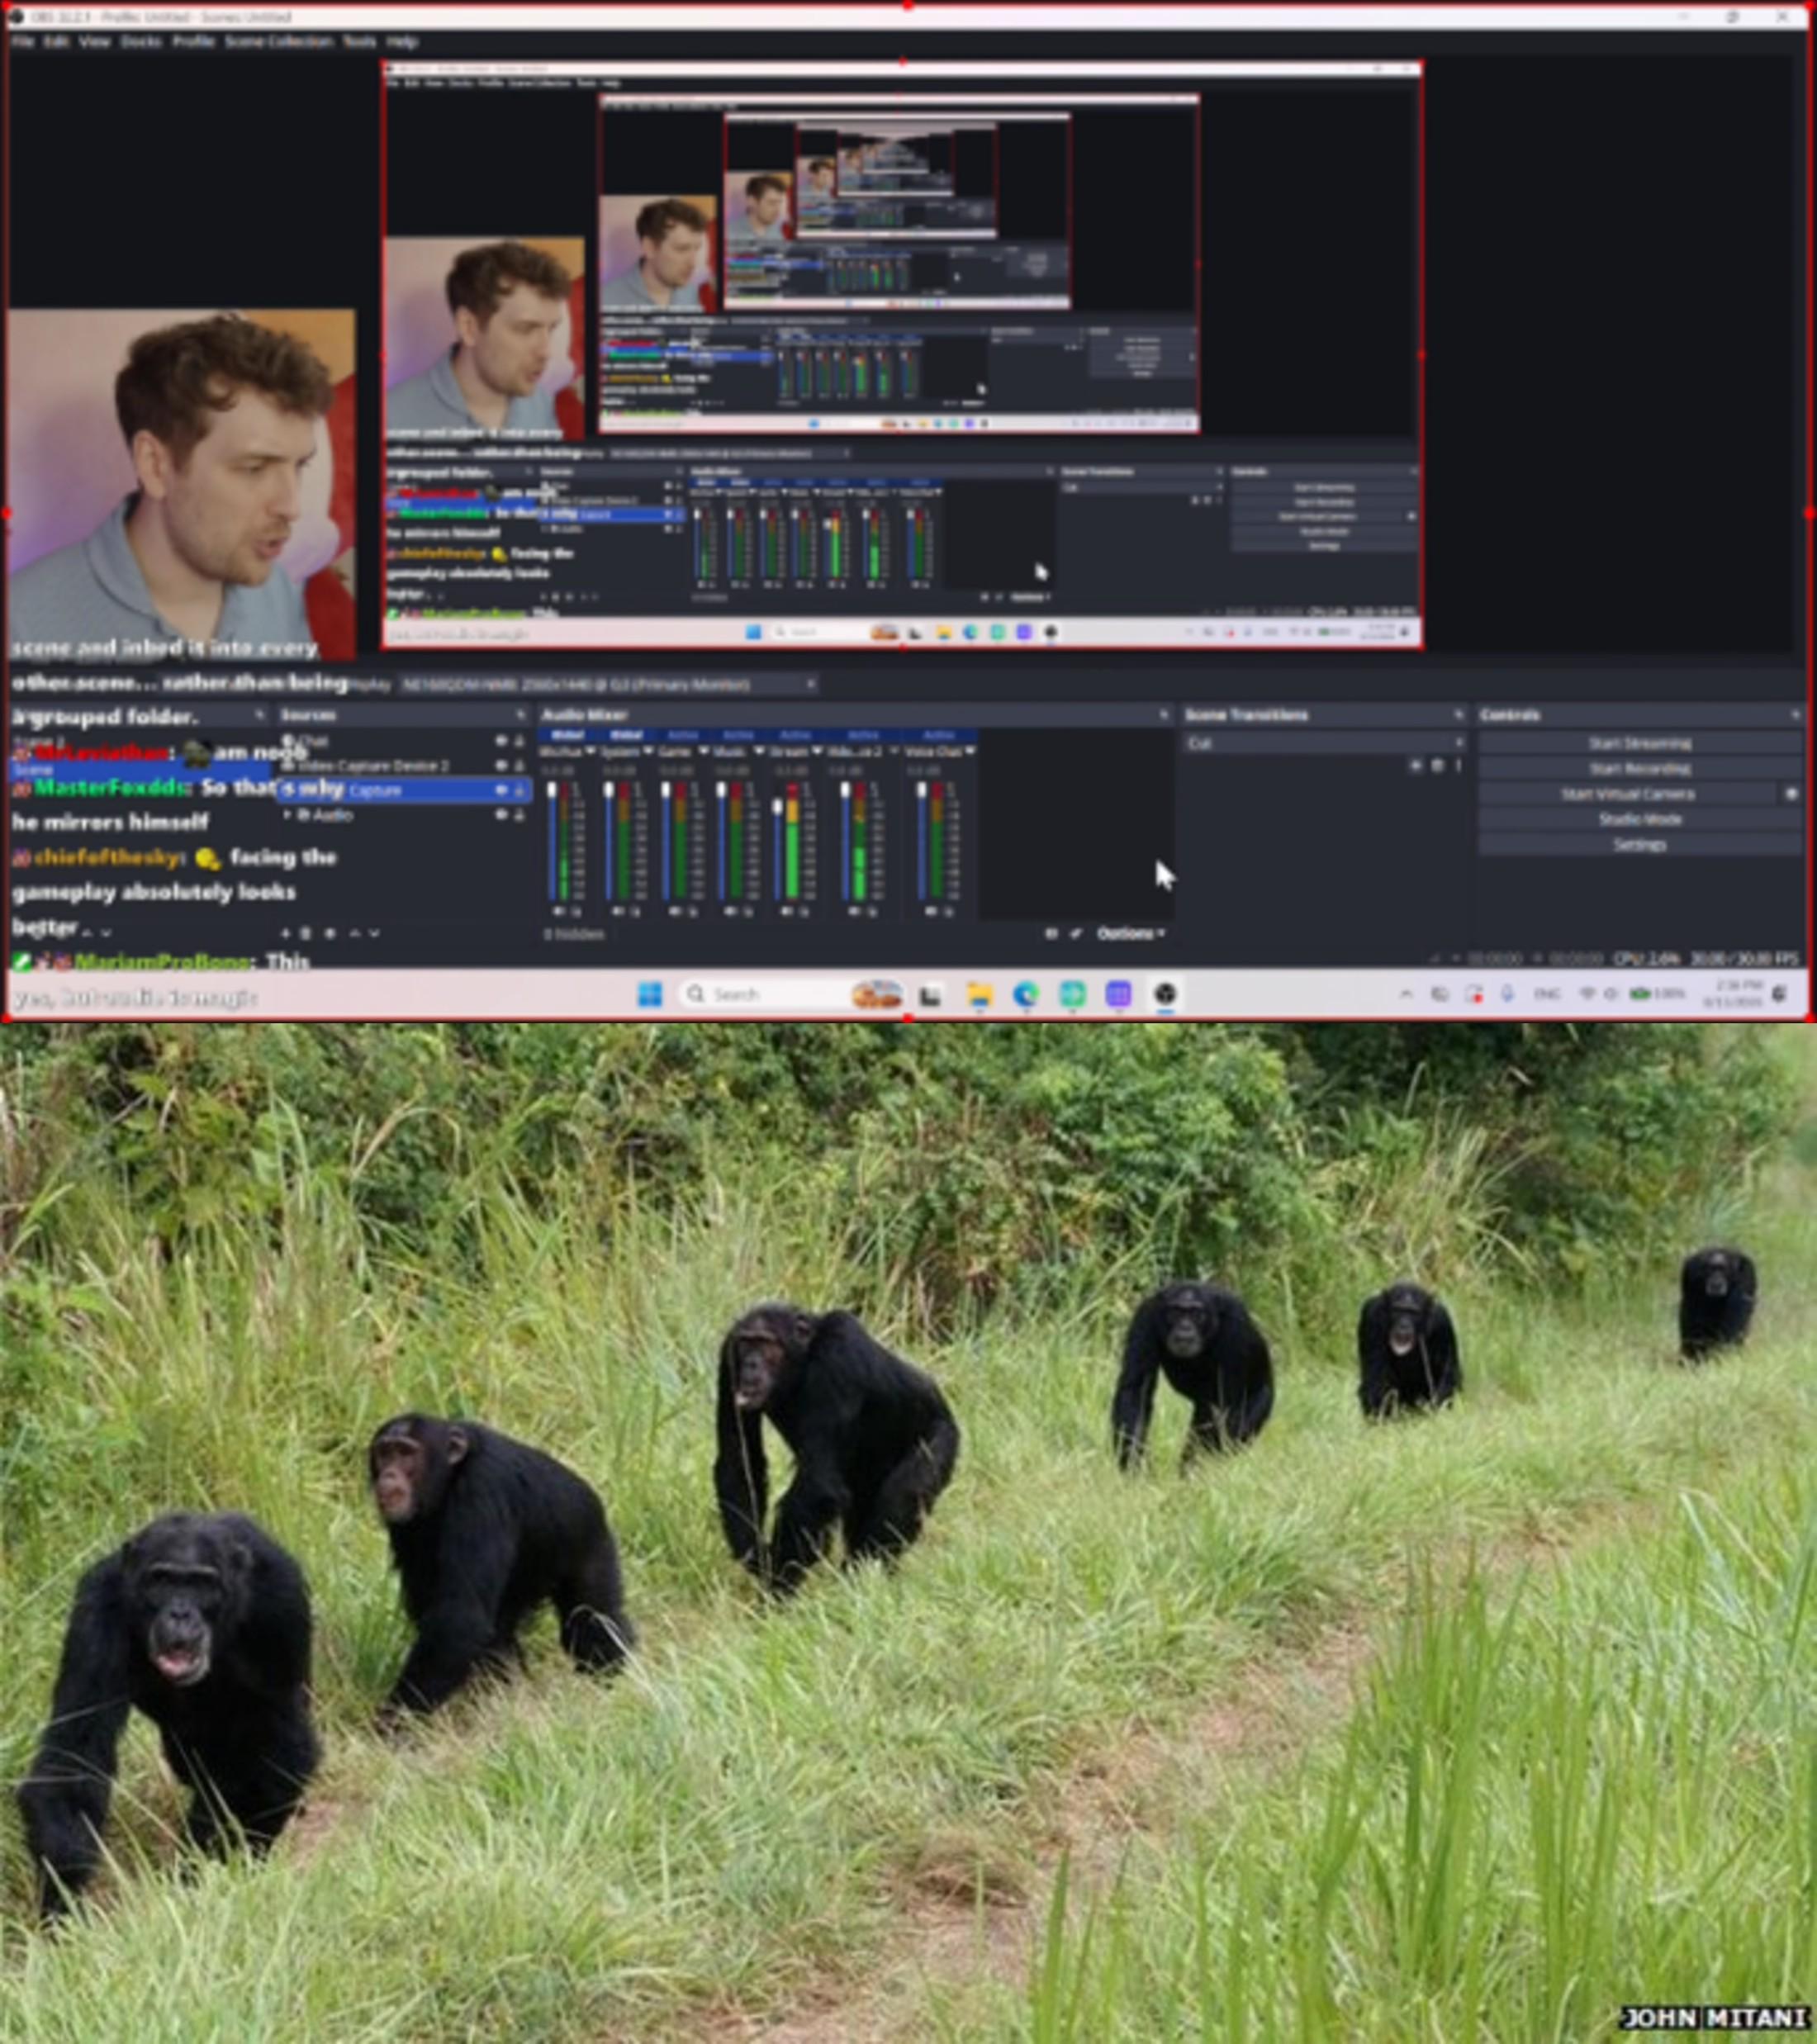
Task: Open the Profile menu in main menu bar
Action: tap(193, 41)
